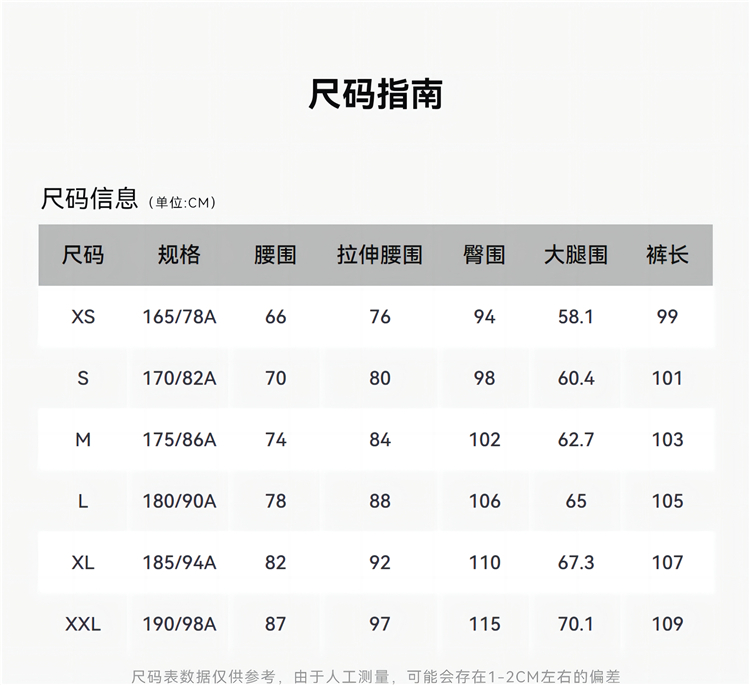
Task: Click the 拉伸腰围 column header
Action: (x=379, y=255)
